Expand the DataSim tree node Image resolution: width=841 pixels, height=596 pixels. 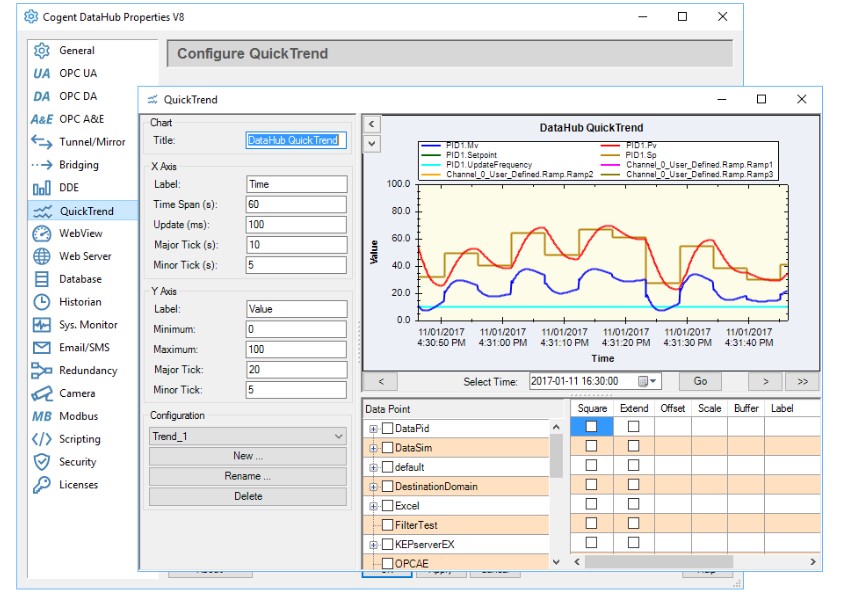coord(373,448)
